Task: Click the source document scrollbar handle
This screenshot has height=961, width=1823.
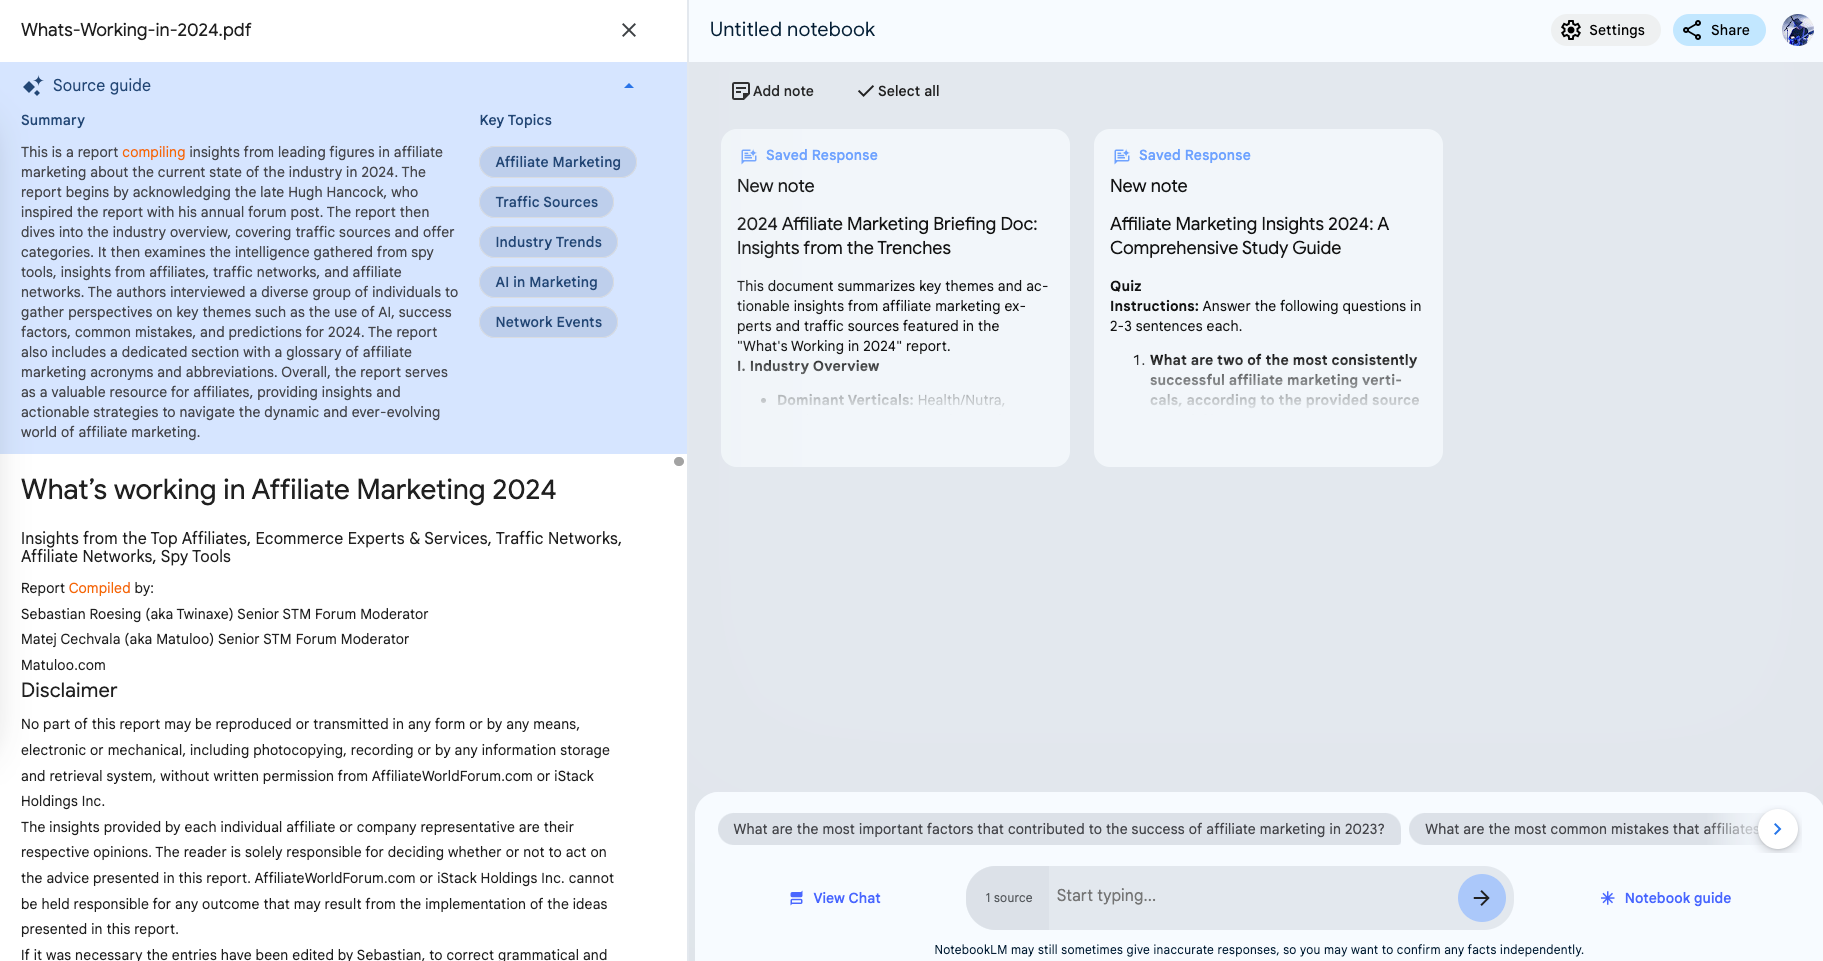Action: click(679, 461)
